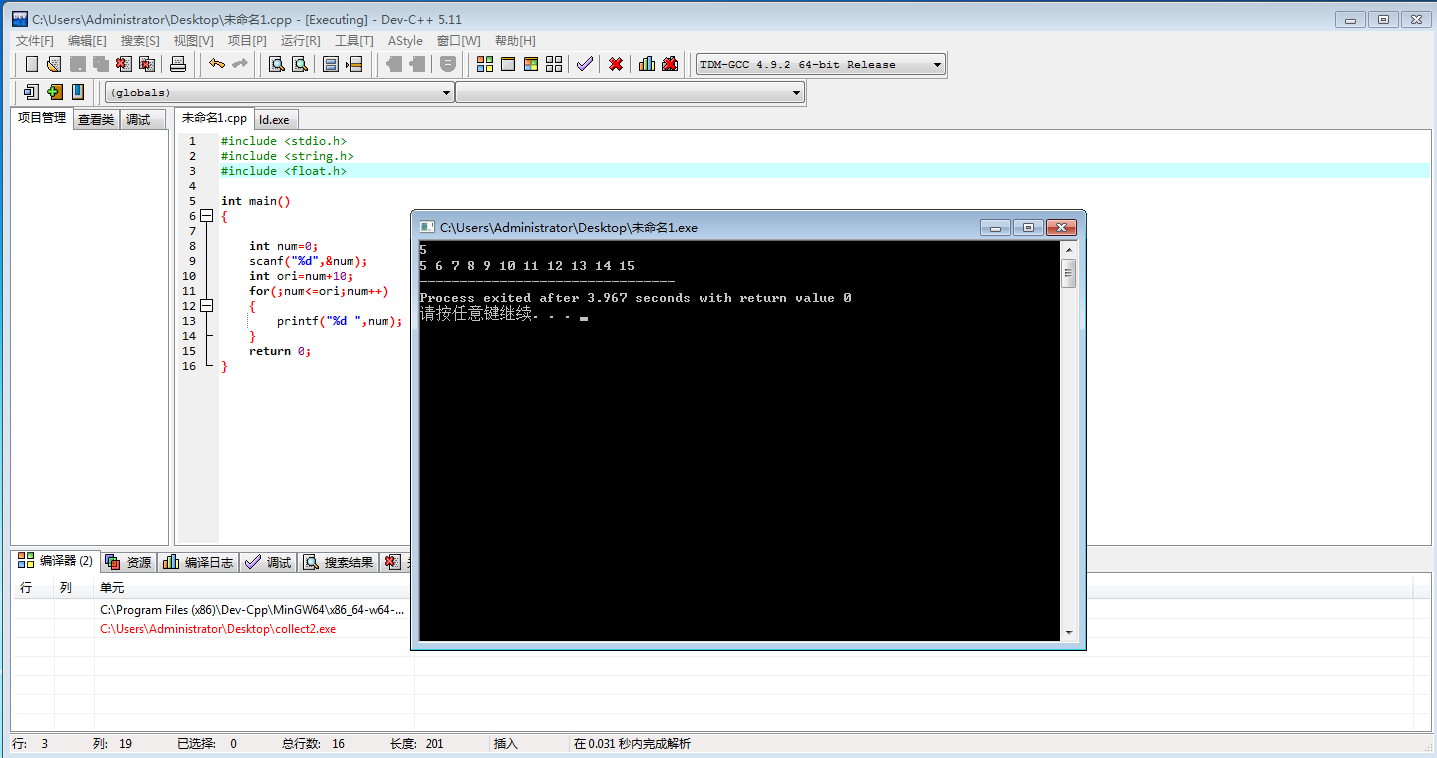Open the 搜索[S] menu
The width and height of the screenshot is (1437, 758).
coord(140,41)
